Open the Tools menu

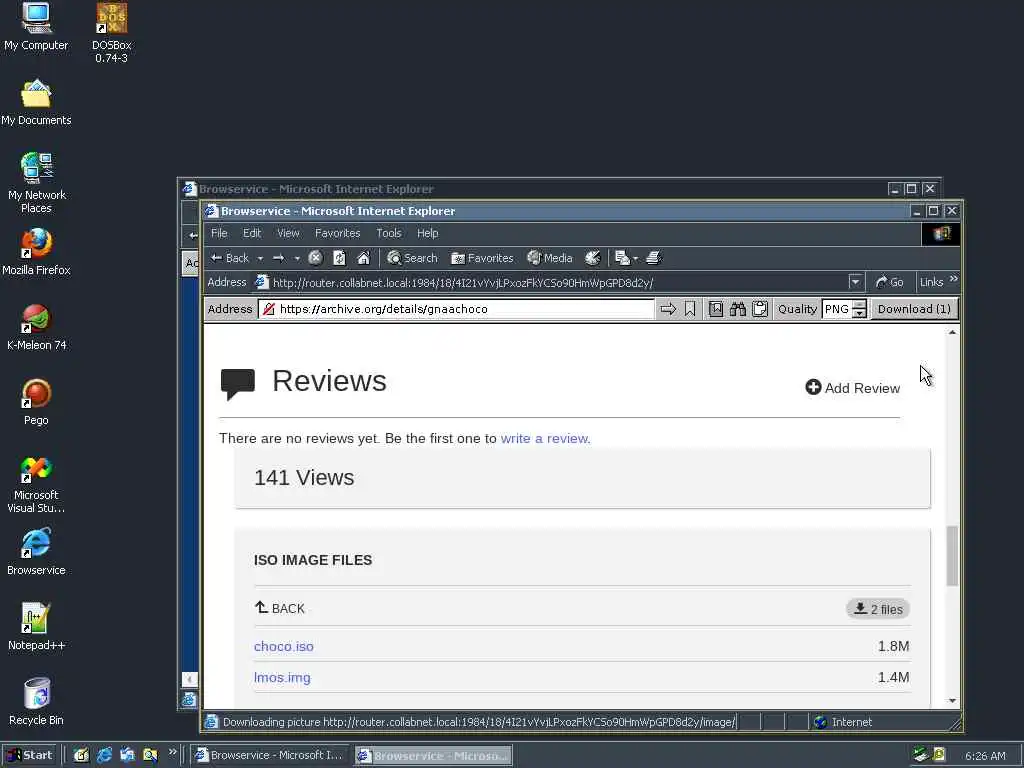point(389,233)
